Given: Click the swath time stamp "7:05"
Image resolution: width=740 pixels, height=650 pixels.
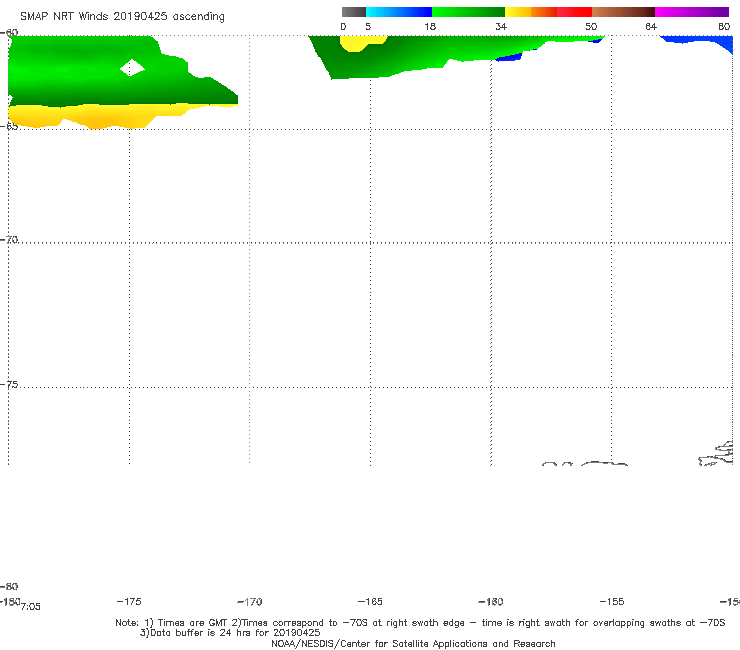Looking at the screenshot, I should (31, 607).
